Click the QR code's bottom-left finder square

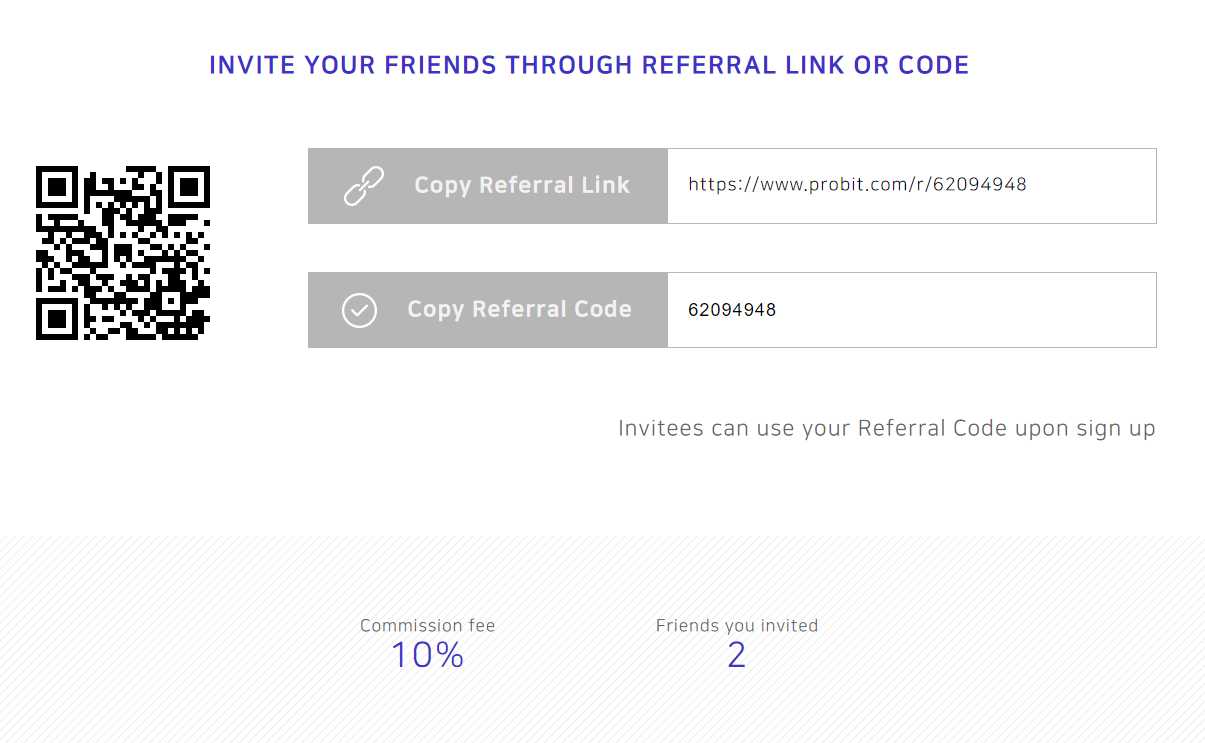[x=57, y=319]
